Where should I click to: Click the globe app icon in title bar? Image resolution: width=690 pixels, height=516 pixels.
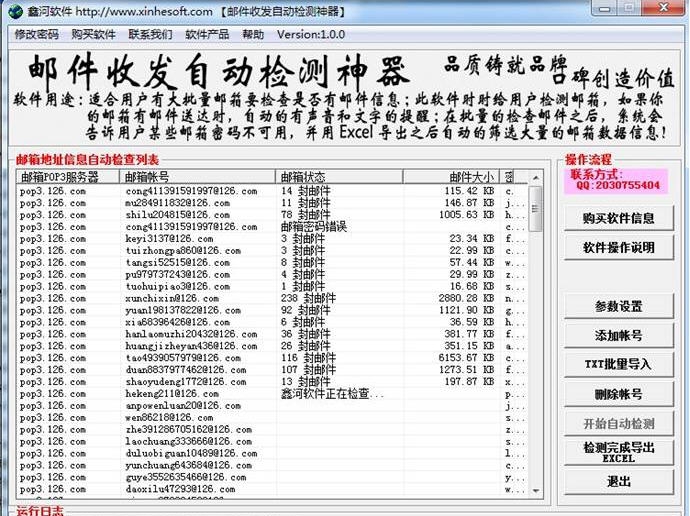click(15, 11)
